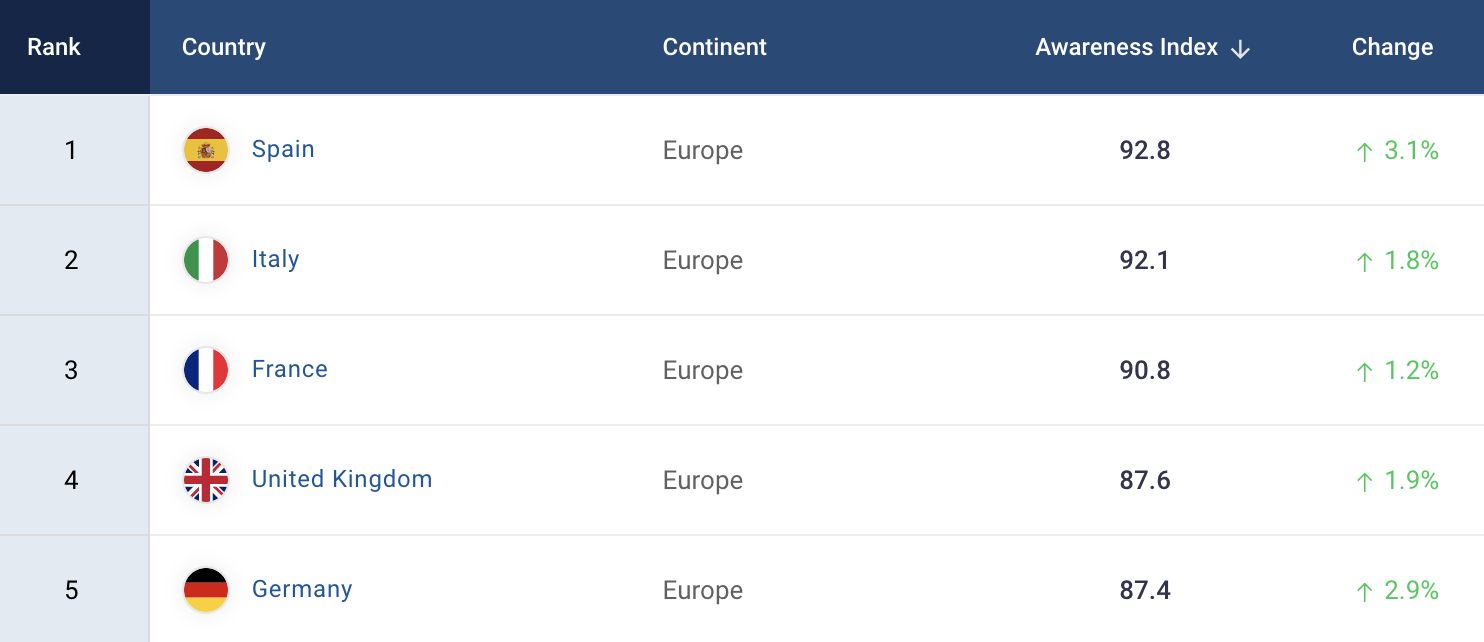
Task: Click the green up arrow for Spain
Action: pyautogui.click(x=1364, y=152)
